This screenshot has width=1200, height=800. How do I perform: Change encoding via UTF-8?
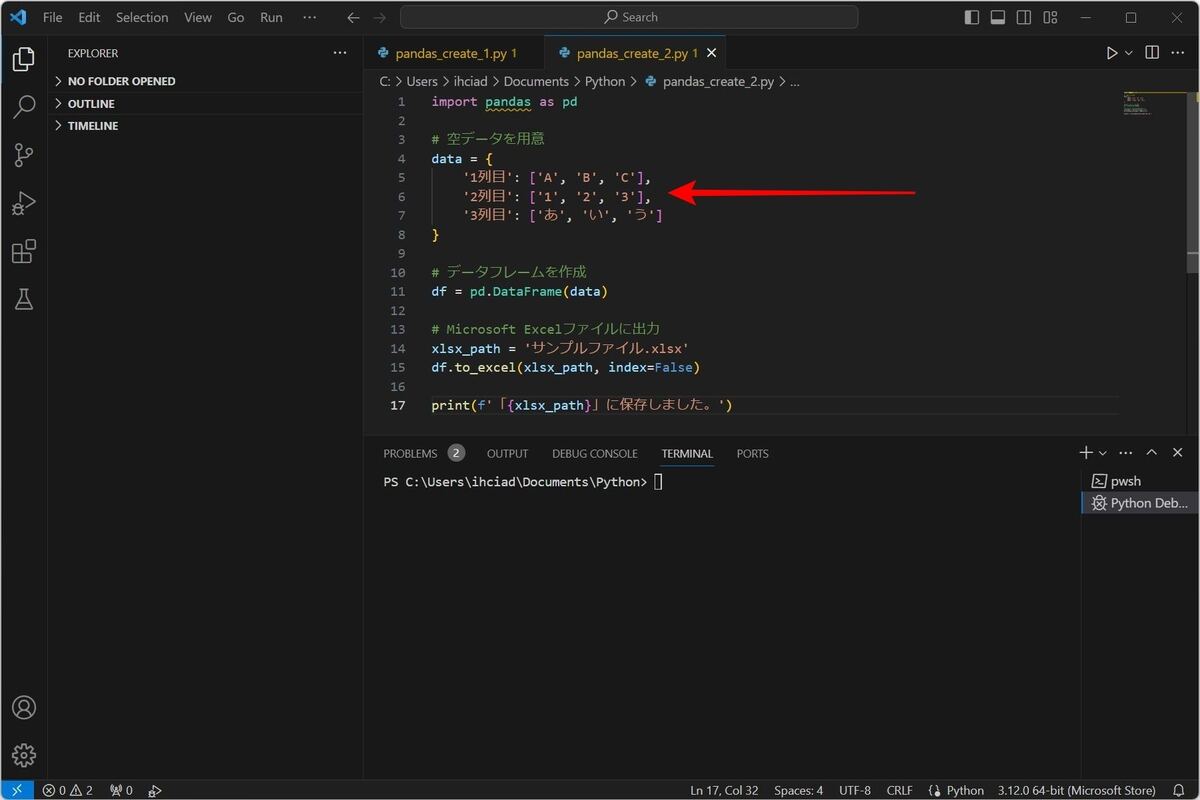(x=855, y=790)
